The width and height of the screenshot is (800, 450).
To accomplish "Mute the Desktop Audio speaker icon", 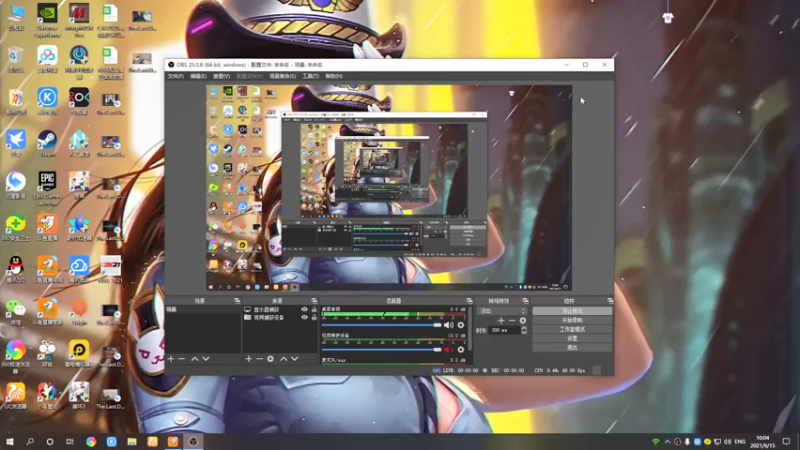I will click(448, 325).
